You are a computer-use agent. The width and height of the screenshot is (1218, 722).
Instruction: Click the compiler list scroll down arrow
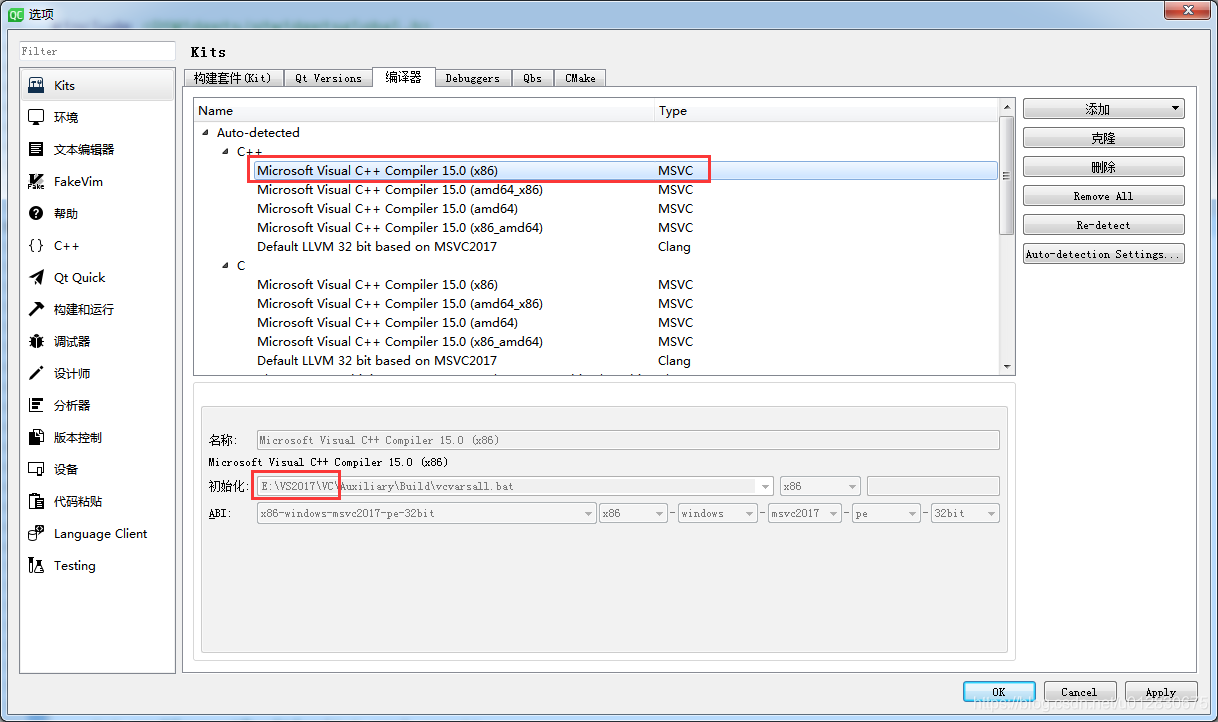point(1006,367)
